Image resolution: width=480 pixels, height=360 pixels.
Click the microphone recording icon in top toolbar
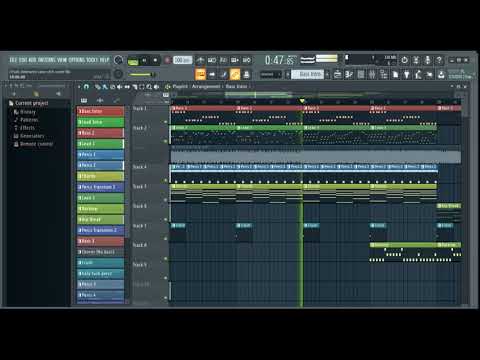coord(428,60)
